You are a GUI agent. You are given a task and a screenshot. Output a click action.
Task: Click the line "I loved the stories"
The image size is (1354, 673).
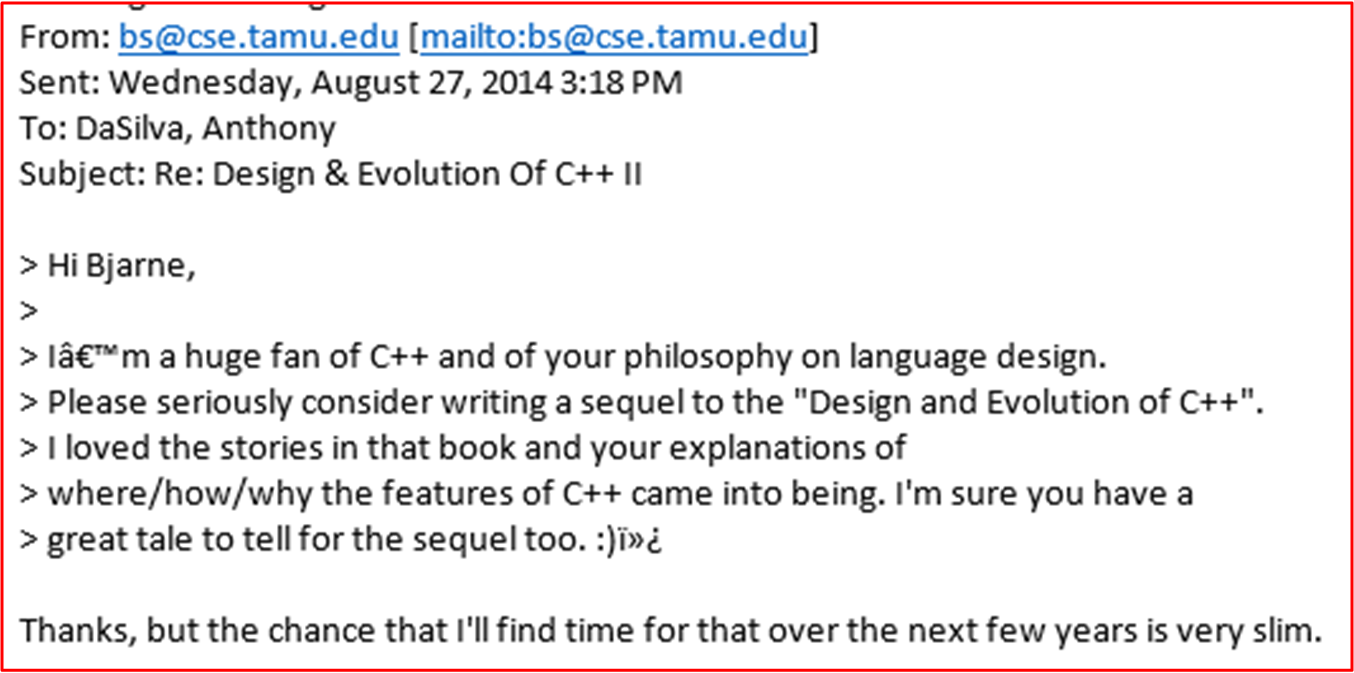click(462, 448)
